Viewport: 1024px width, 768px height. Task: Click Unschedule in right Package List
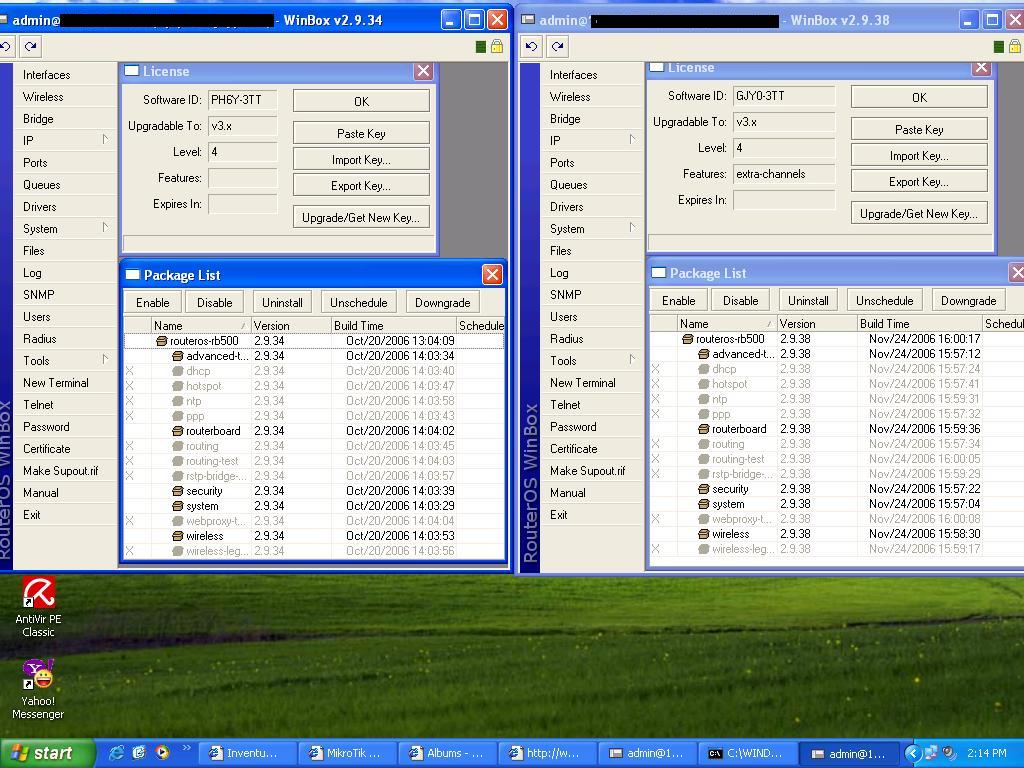[884, 300]
